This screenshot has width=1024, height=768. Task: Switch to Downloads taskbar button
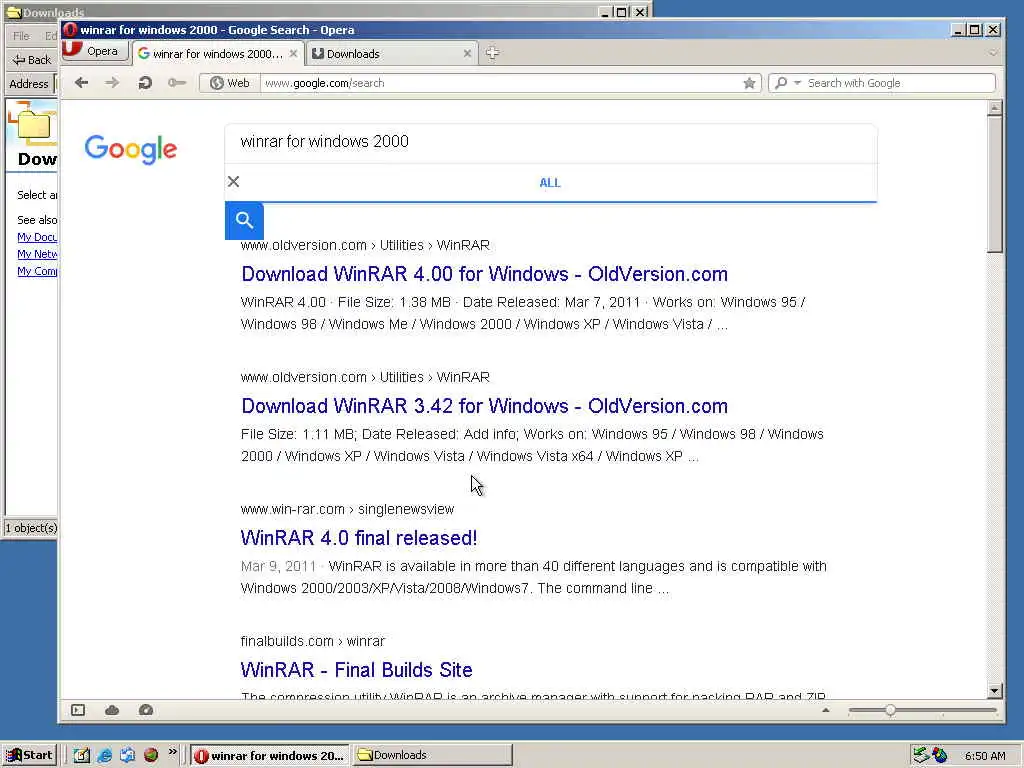click(432, 756)
